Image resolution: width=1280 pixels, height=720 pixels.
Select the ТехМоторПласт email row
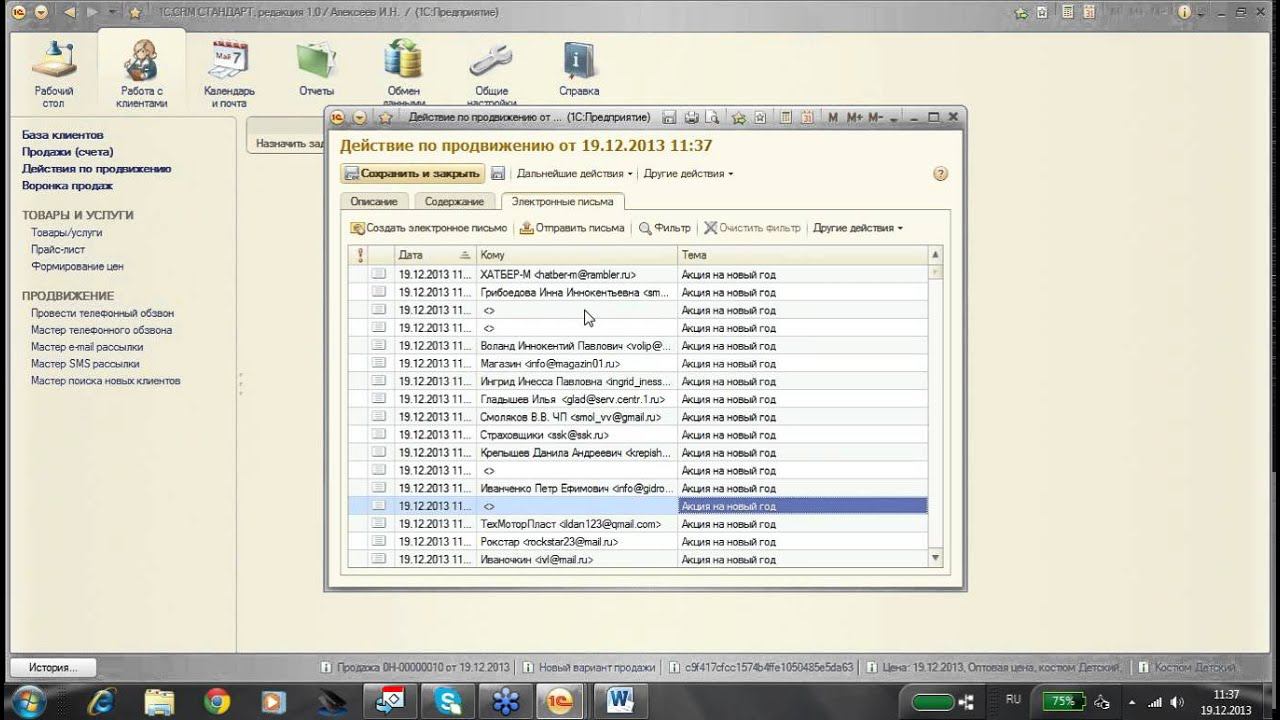click(638, 524)
